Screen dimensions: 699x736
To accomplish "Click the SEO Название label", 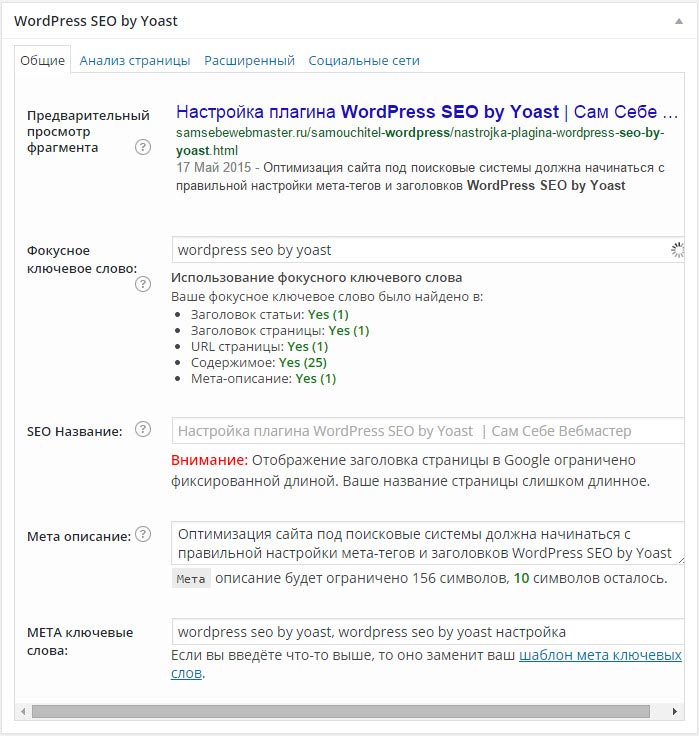I will pyautogui.click(x=75, y=431).
